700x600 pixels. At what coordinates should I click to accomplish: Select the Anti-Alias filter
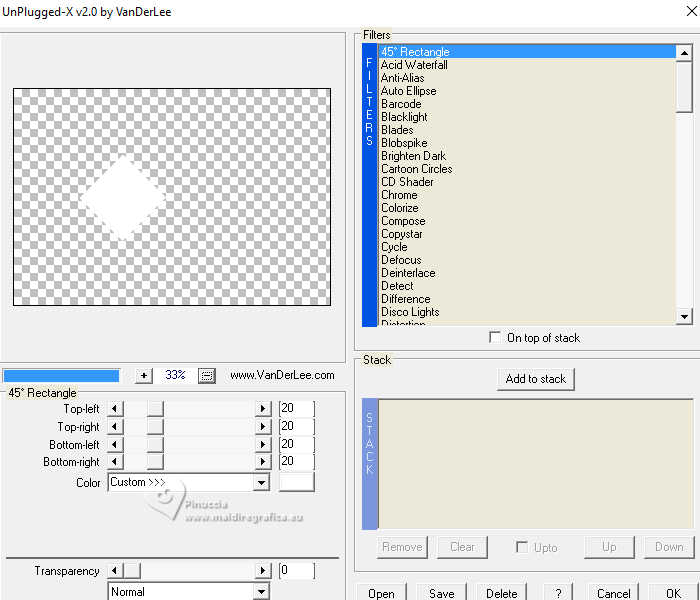pos(527,78)
